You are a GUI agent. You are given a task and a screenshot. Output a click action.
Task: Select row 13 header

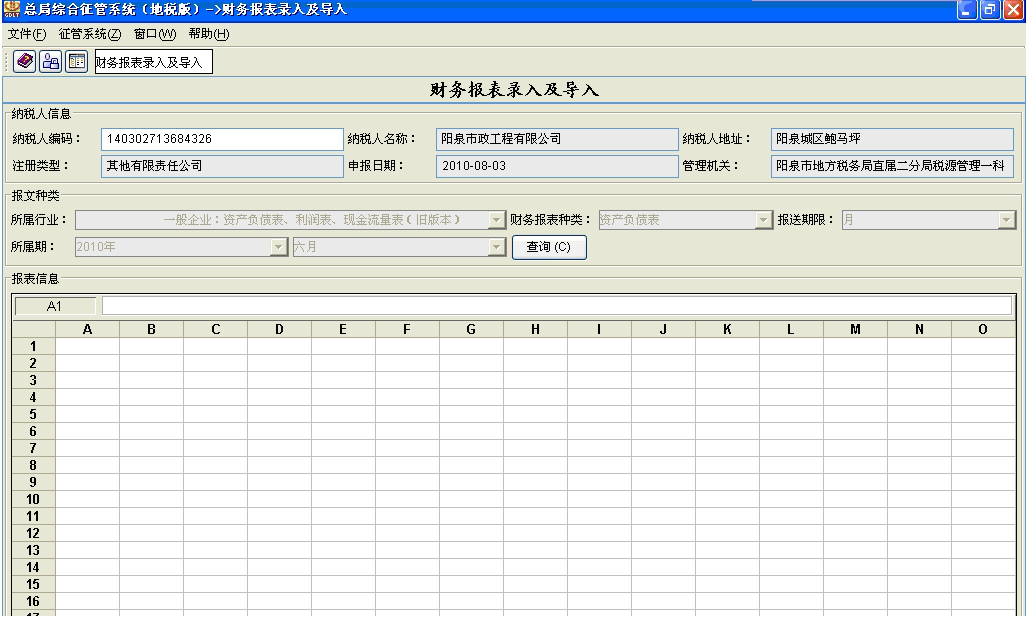point(33,550)
